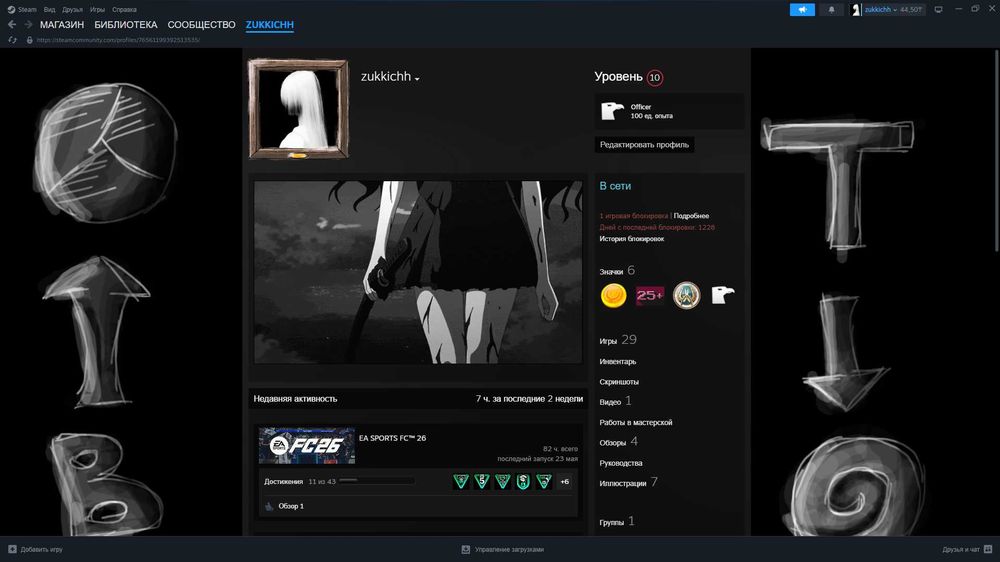Open the friends and chat icon
1000x562 pixels.
(988, 549)
